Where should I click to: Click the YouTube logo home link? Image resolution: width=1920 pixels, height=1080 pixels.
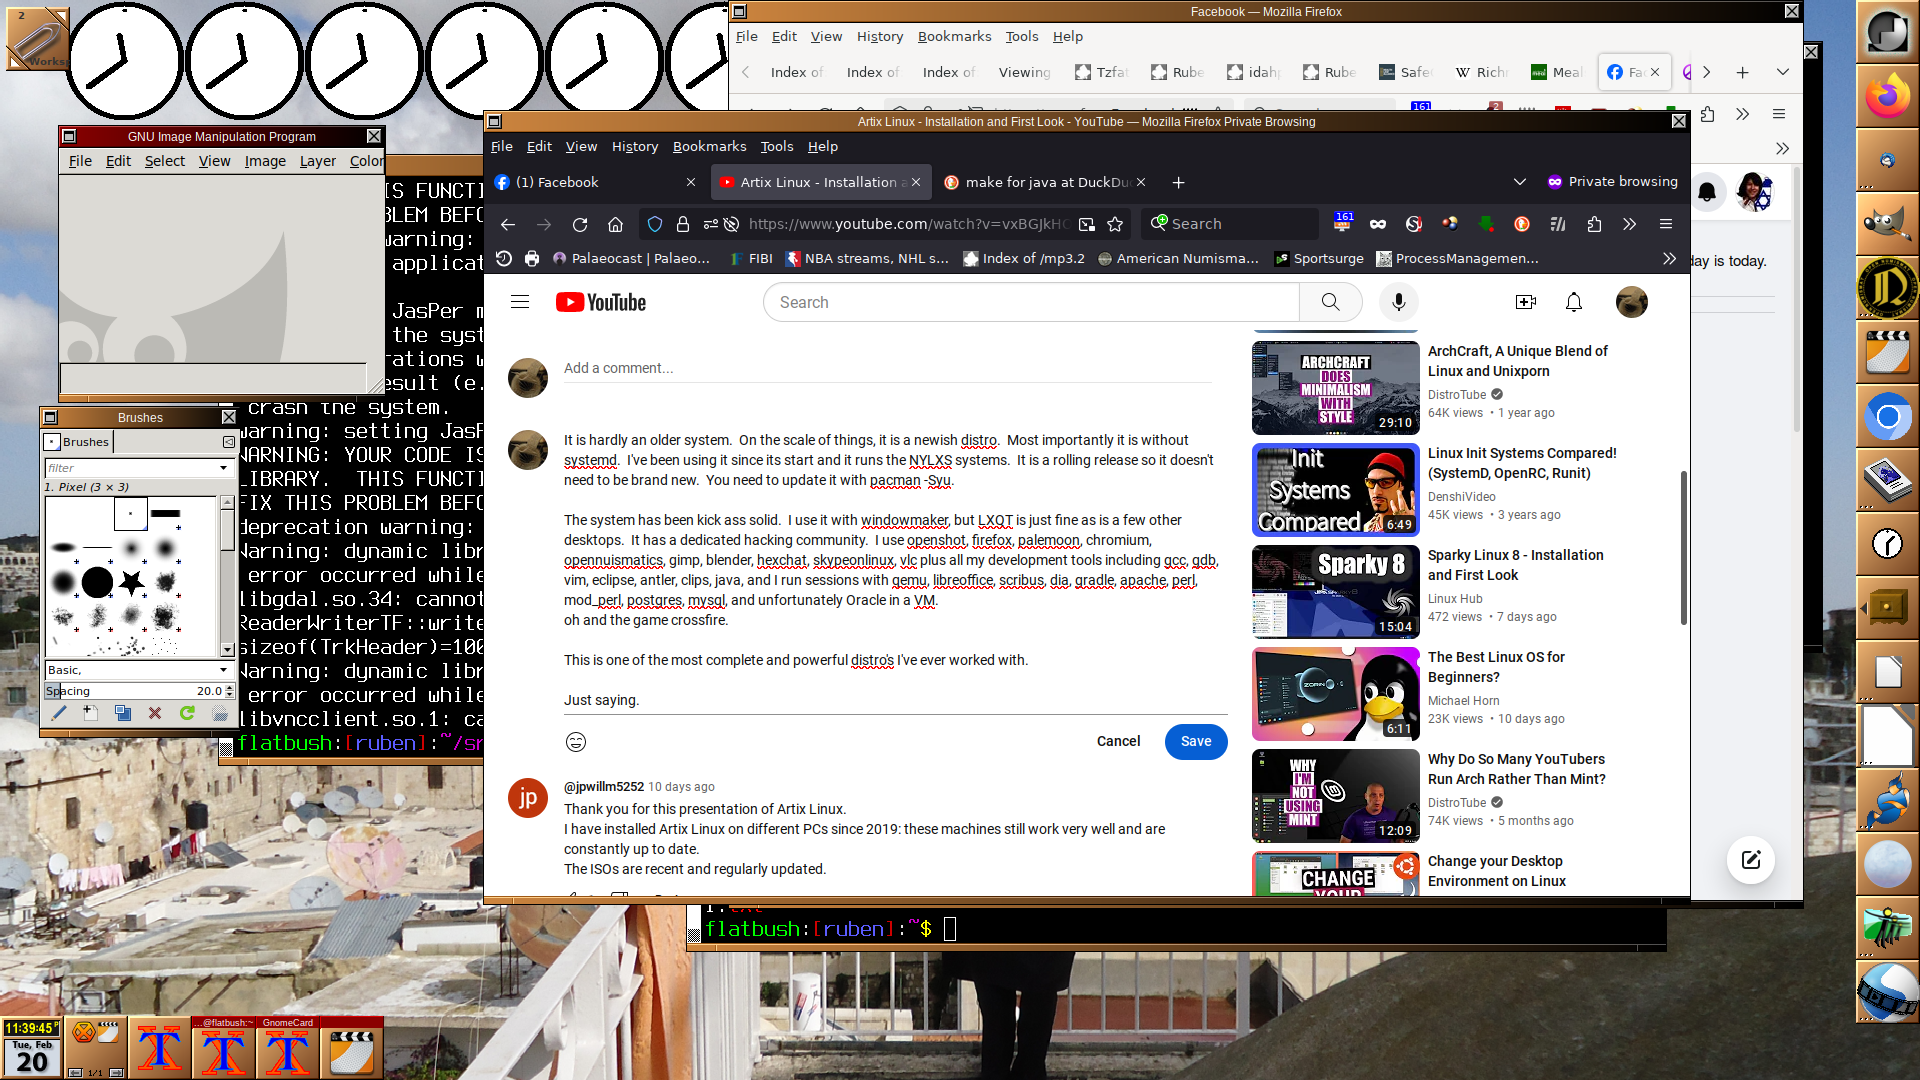click(601, 302)
